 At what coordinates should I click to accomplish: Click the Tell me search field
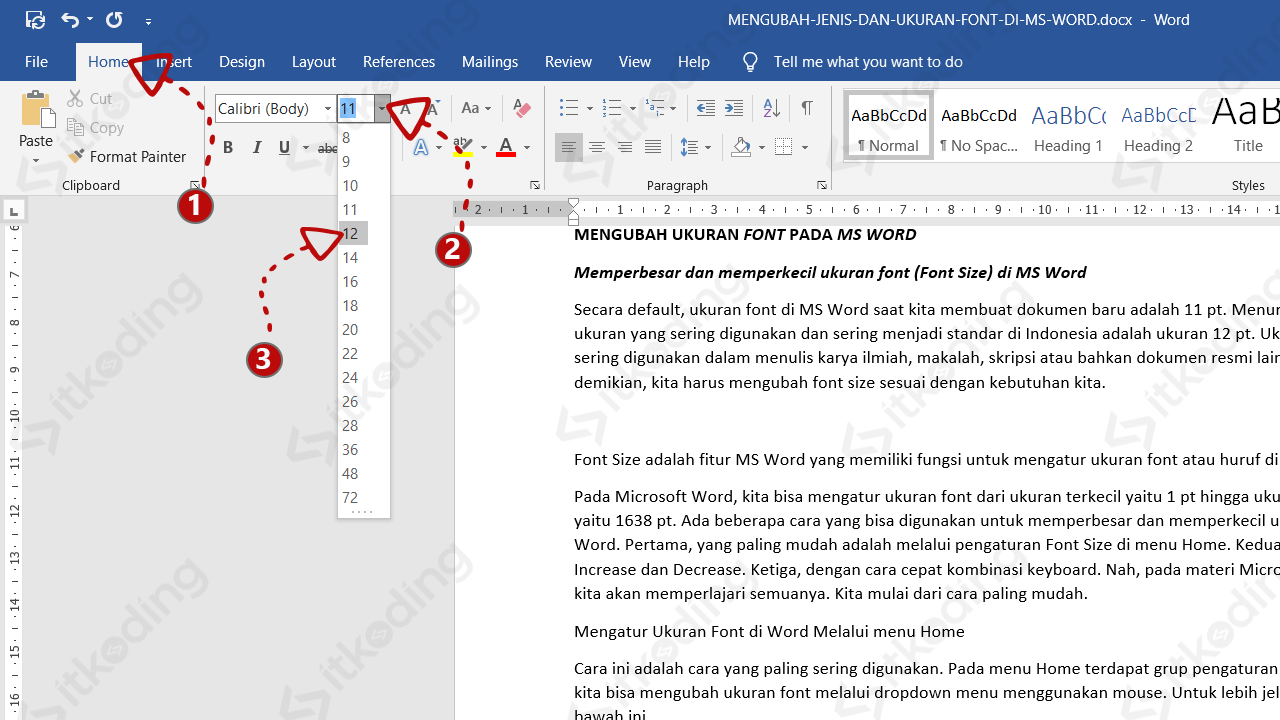868,62
